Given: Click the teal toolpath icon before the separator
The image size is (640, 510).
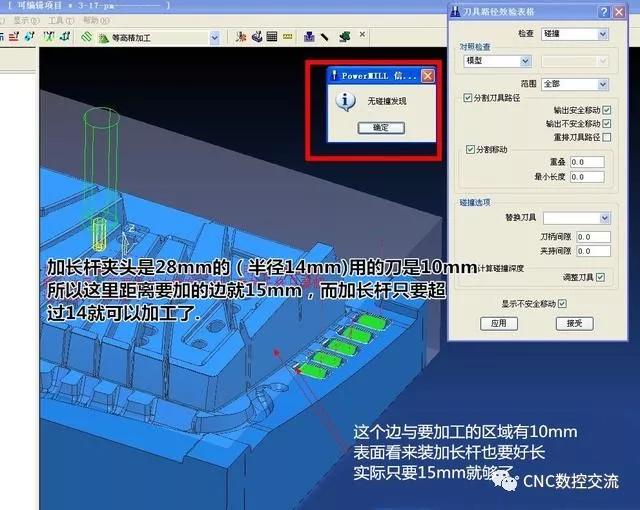Looking at the screenshot, I should pyautogui.click(x=65, y=37).
